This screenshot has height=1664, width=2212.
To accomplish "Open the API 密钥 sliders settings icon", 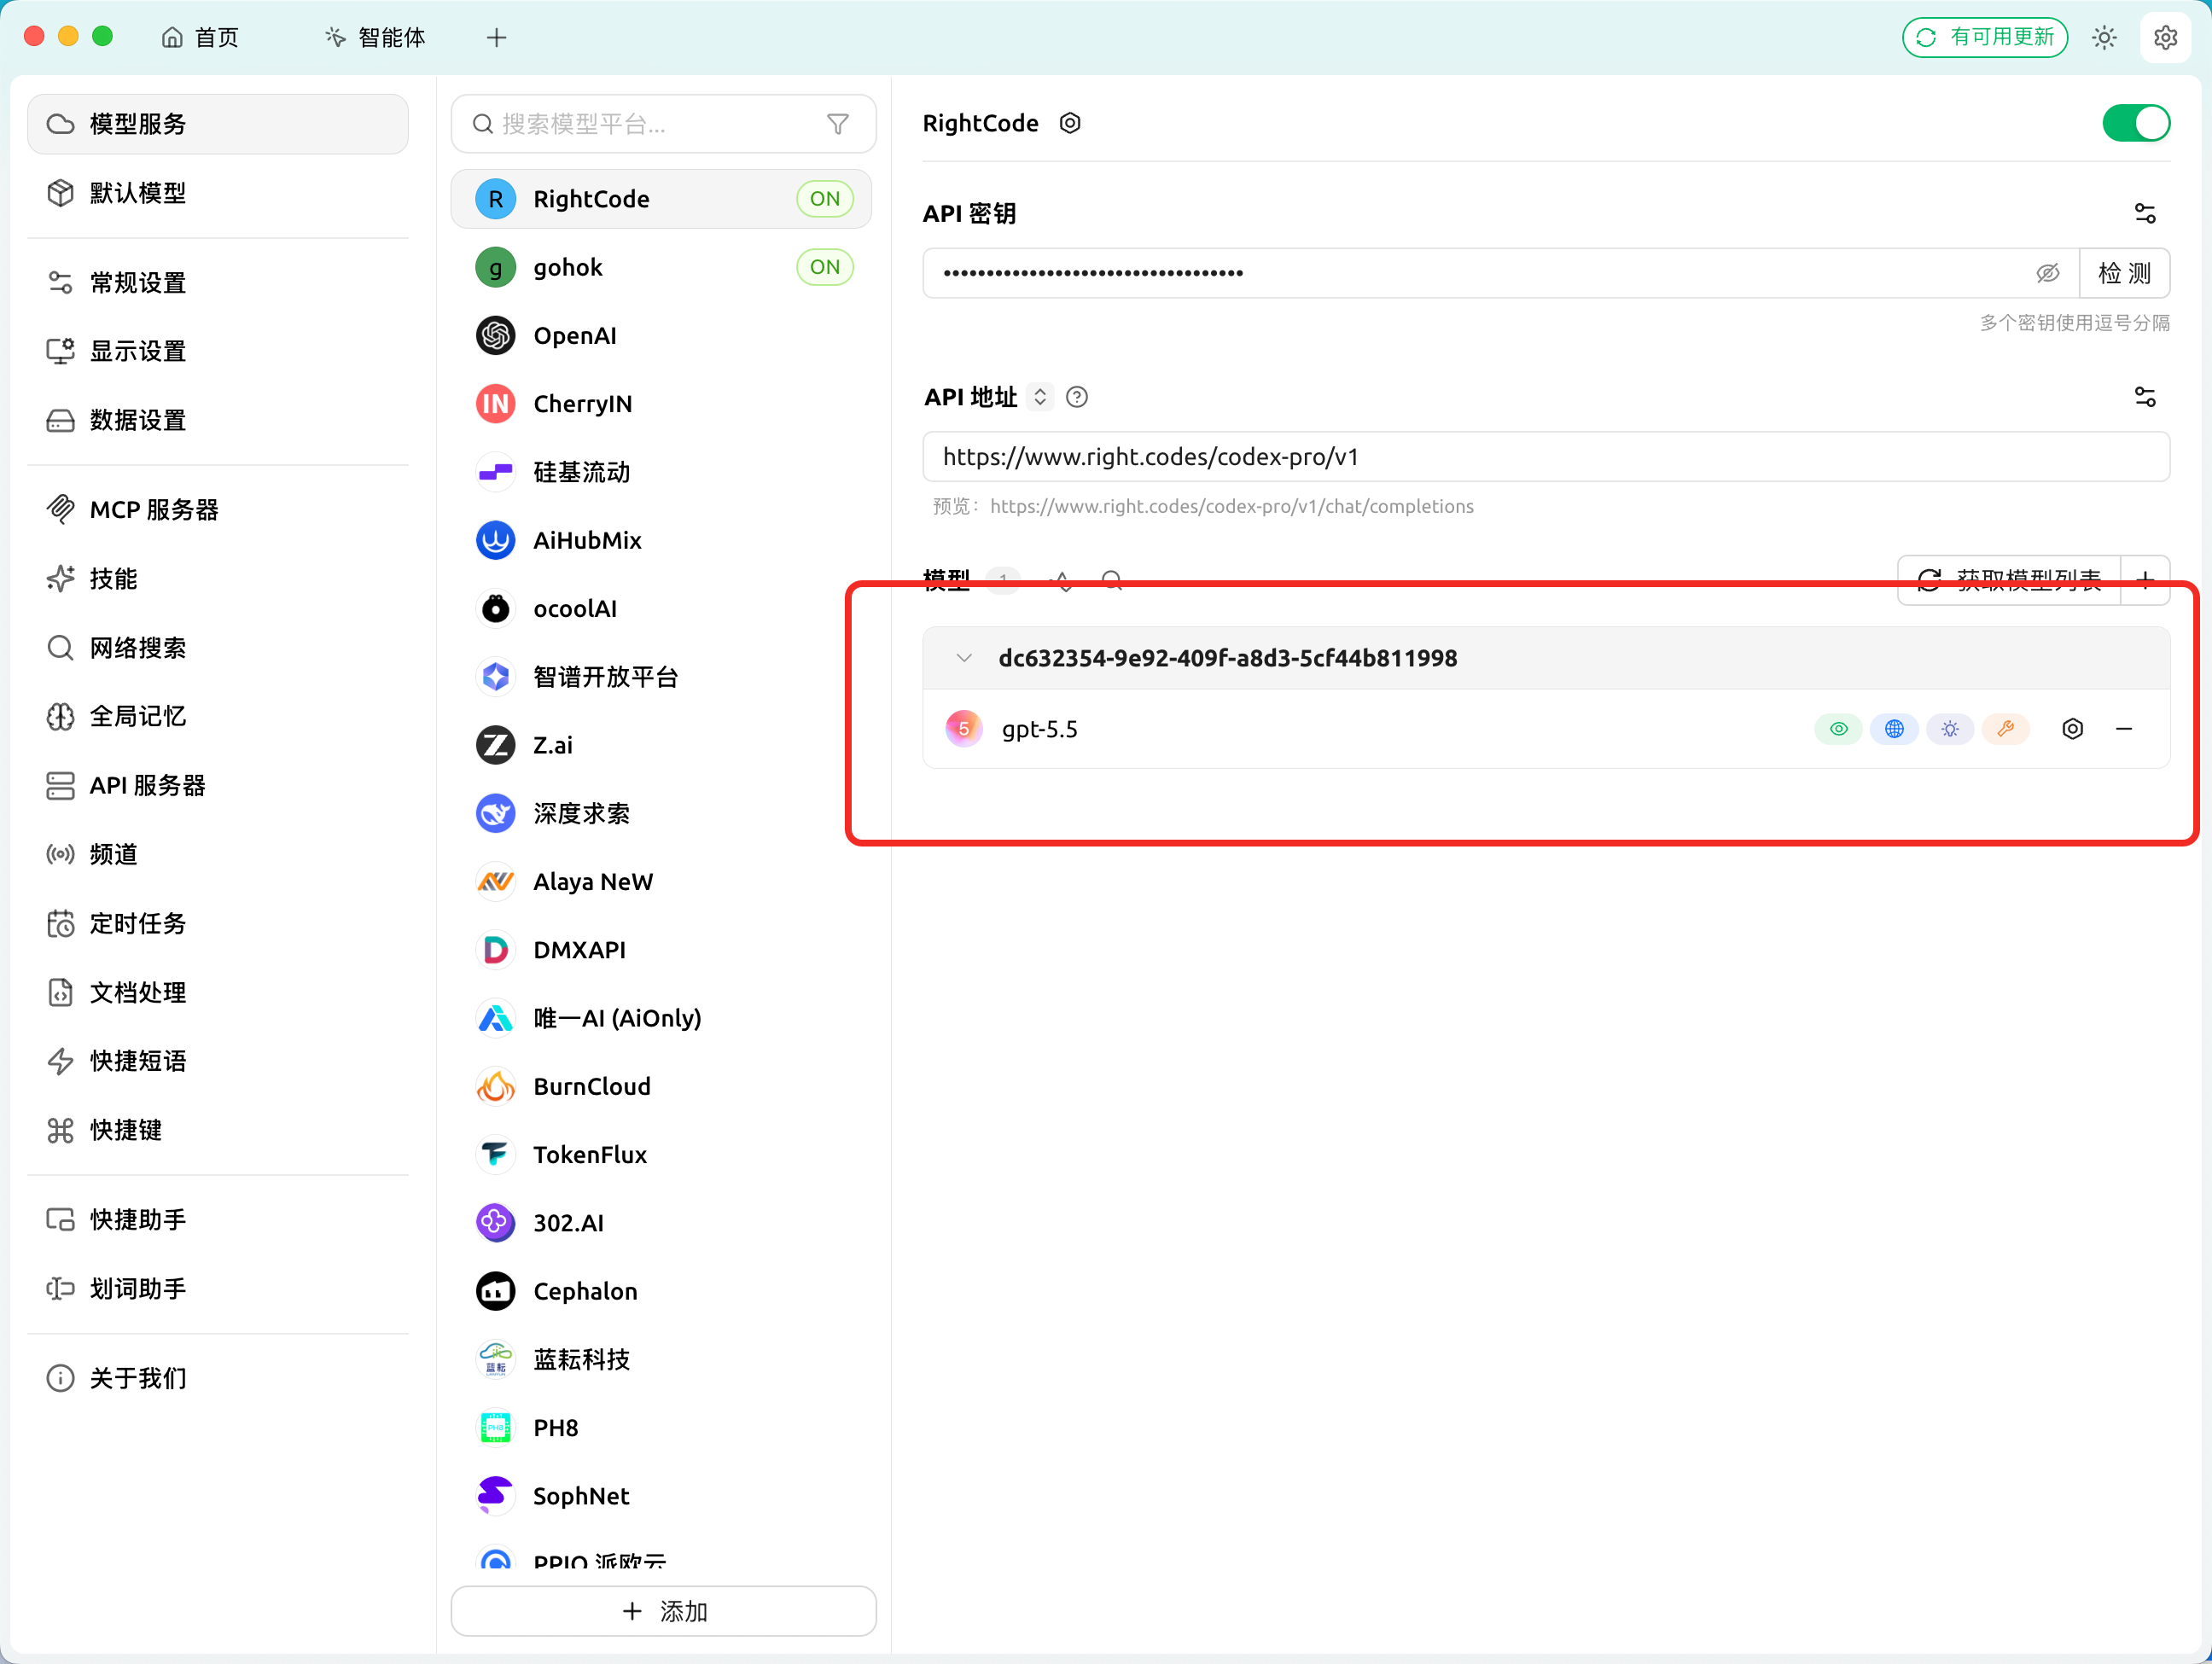I will (x=2145, y=213).
